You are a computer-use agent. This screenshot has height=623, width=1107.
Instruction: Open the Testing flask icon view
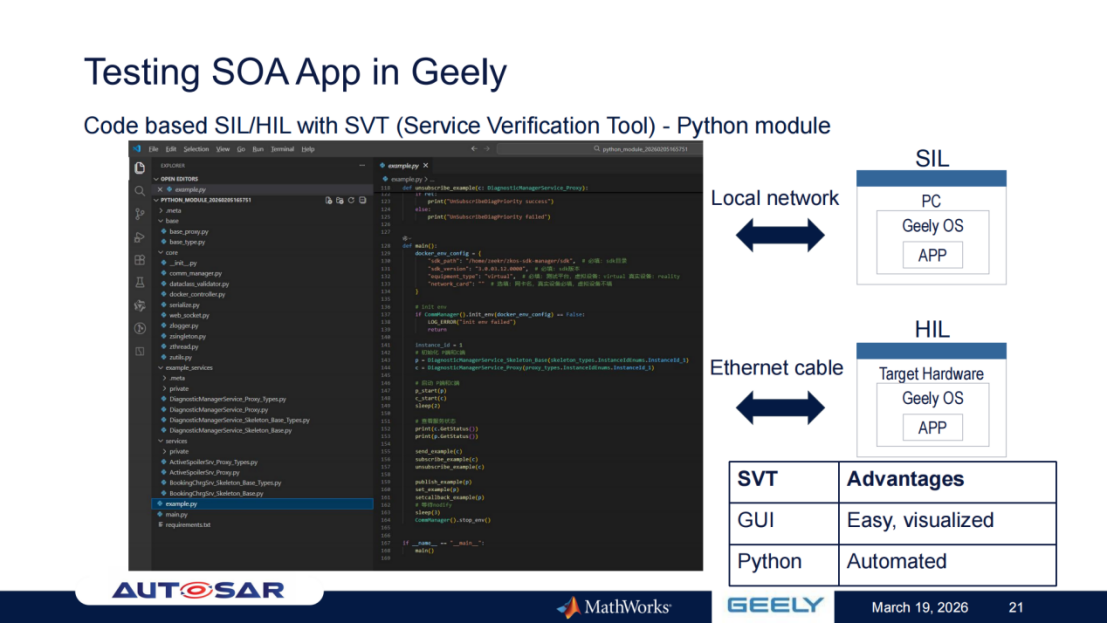[x=140, y=283]
